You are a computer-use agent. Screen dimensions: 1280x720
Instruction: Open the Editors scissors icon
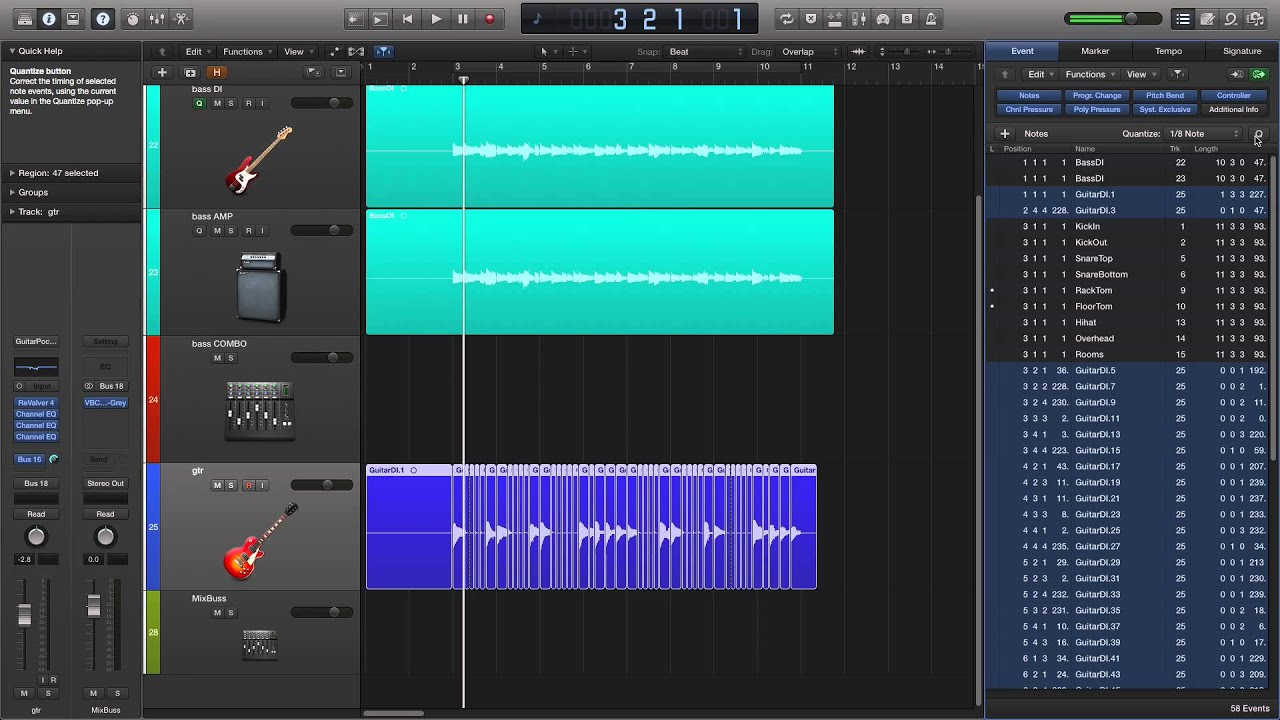coord(181,19)
